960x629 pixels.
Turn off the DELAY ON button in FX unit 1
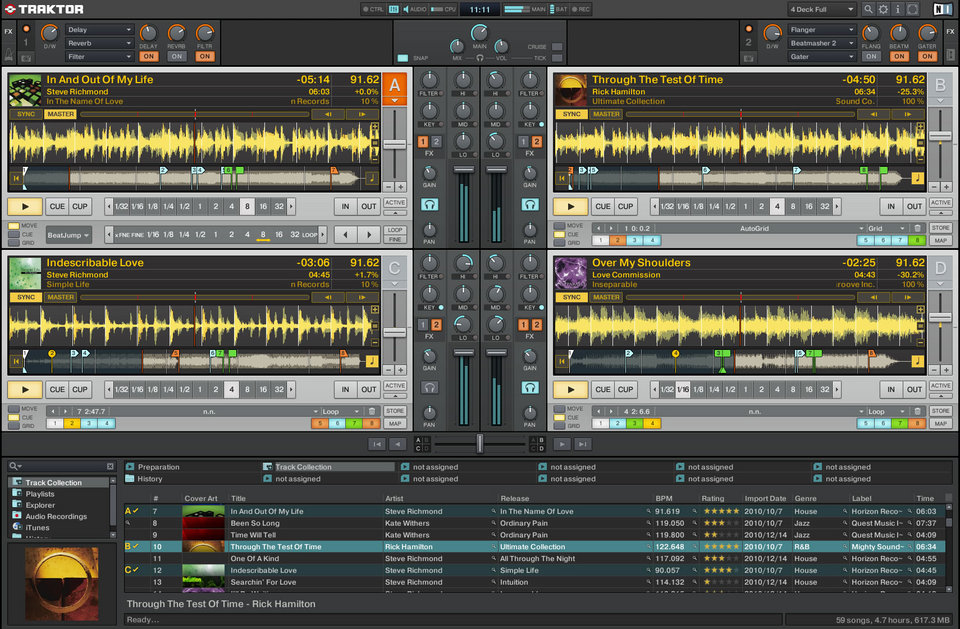click(148, 56)
